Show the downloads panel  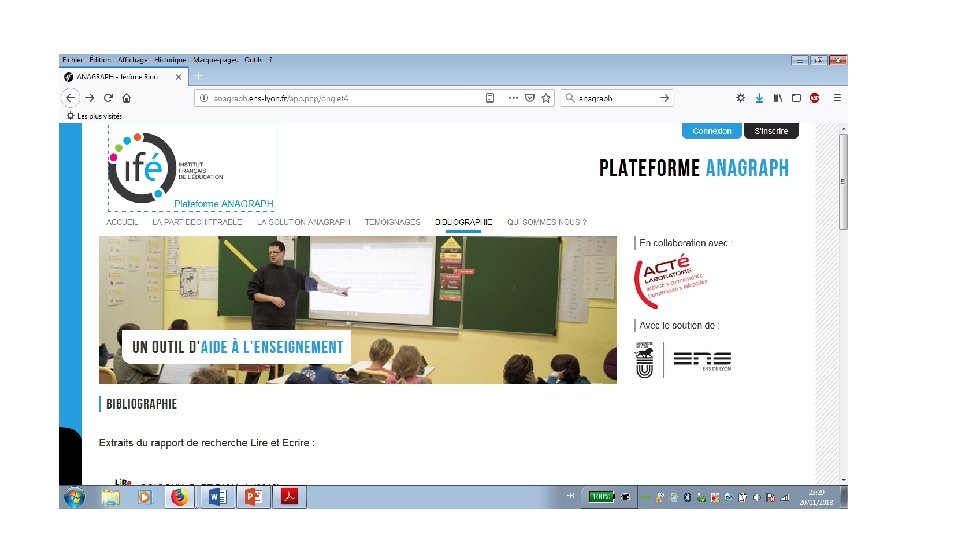pyautogui.click(x=759, y=98)
